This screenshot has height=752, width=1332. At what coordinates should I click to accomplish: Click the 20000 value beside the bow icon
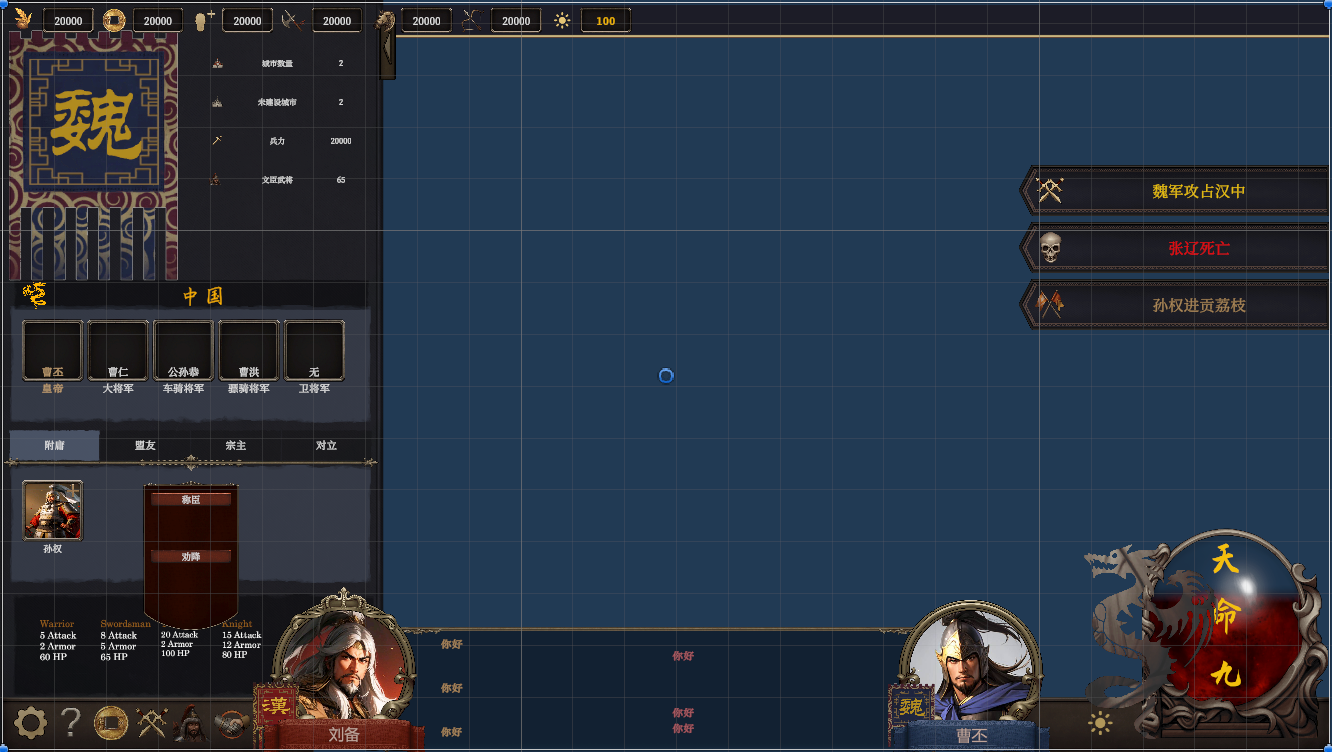[x=516, y=20]
